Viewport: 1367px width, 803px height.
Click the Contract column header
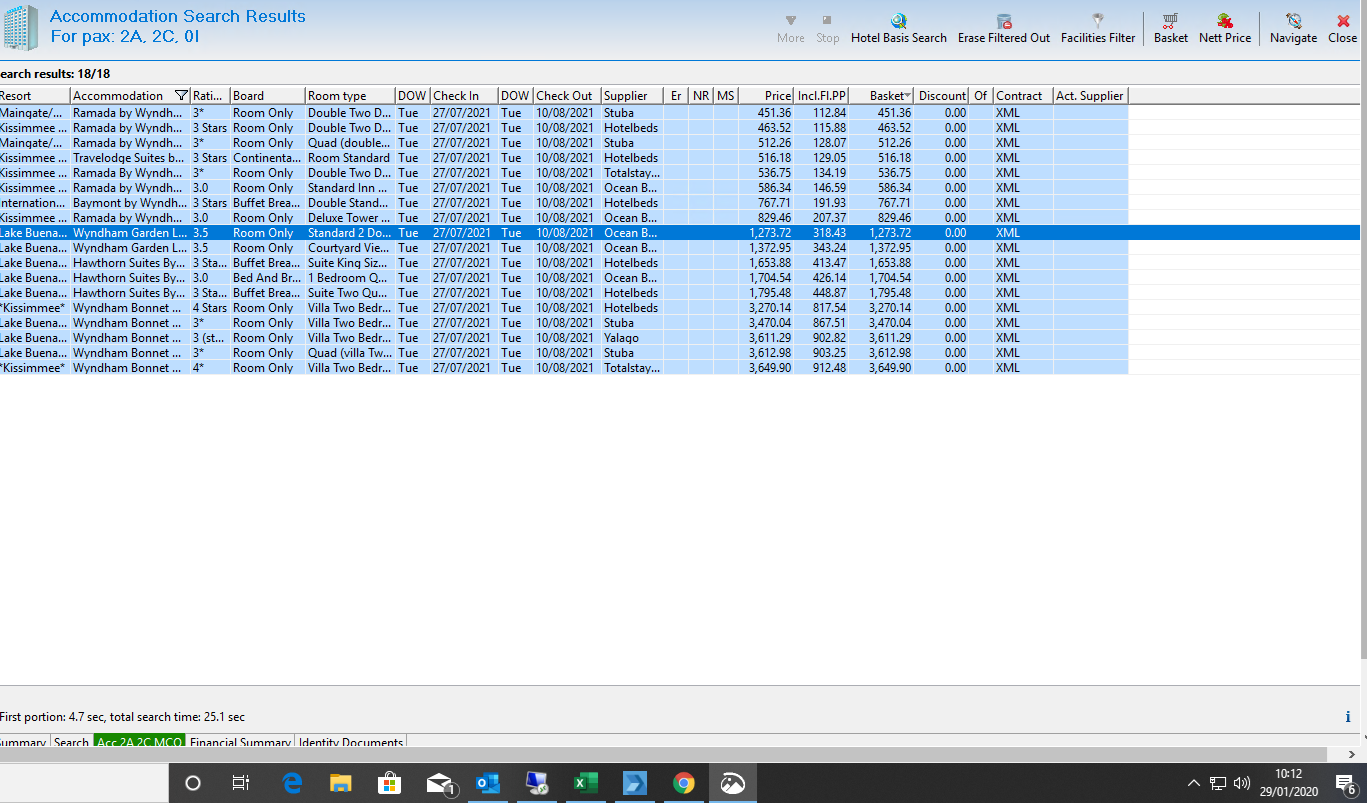pyautogui.click(x=1023, y=96)
